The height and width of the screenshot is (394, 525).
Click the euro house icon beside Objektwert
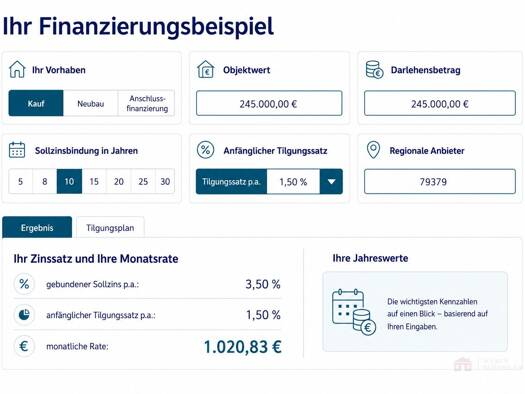click(206, 69)
